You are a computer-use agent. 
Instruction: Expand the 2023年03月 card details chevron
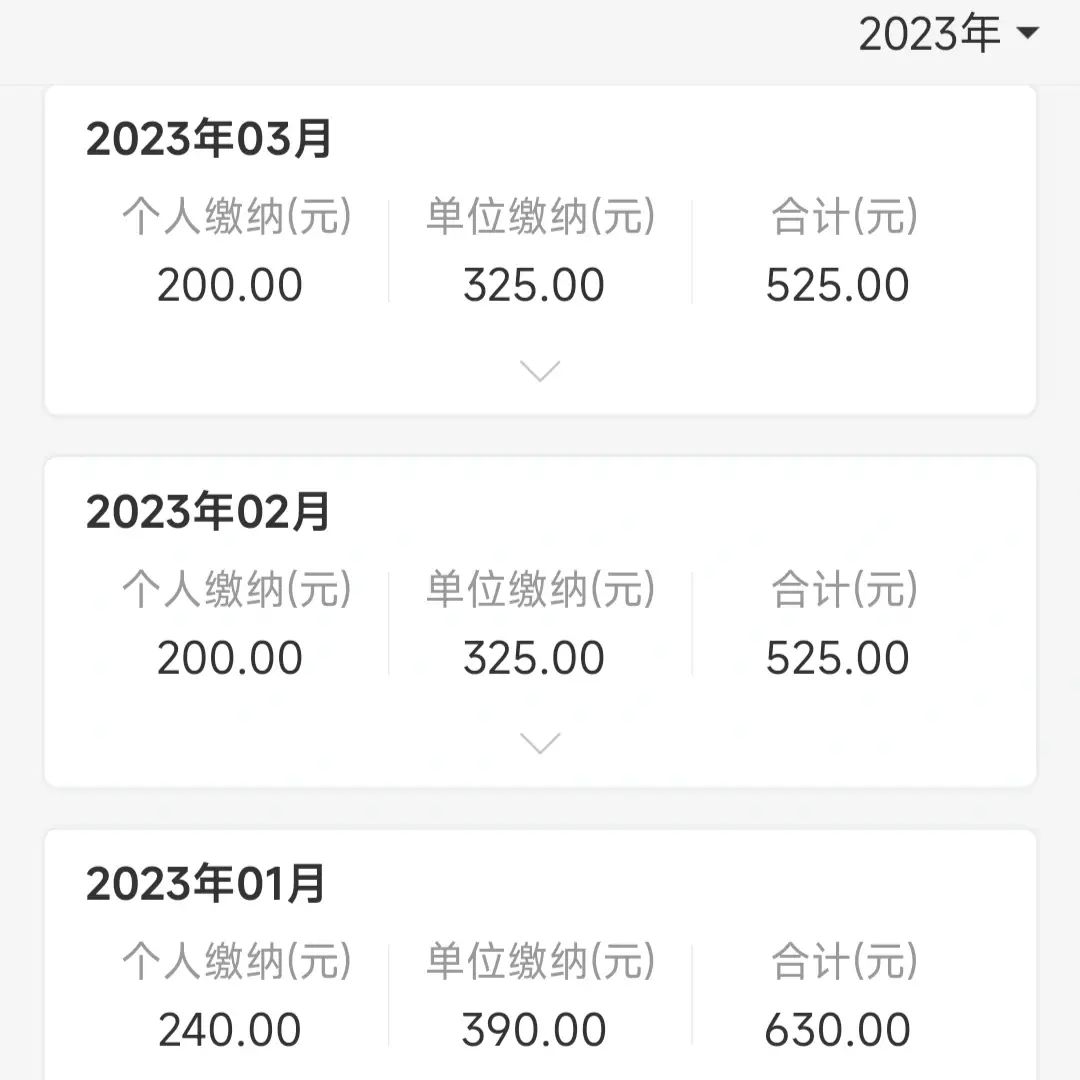point(540,371)
